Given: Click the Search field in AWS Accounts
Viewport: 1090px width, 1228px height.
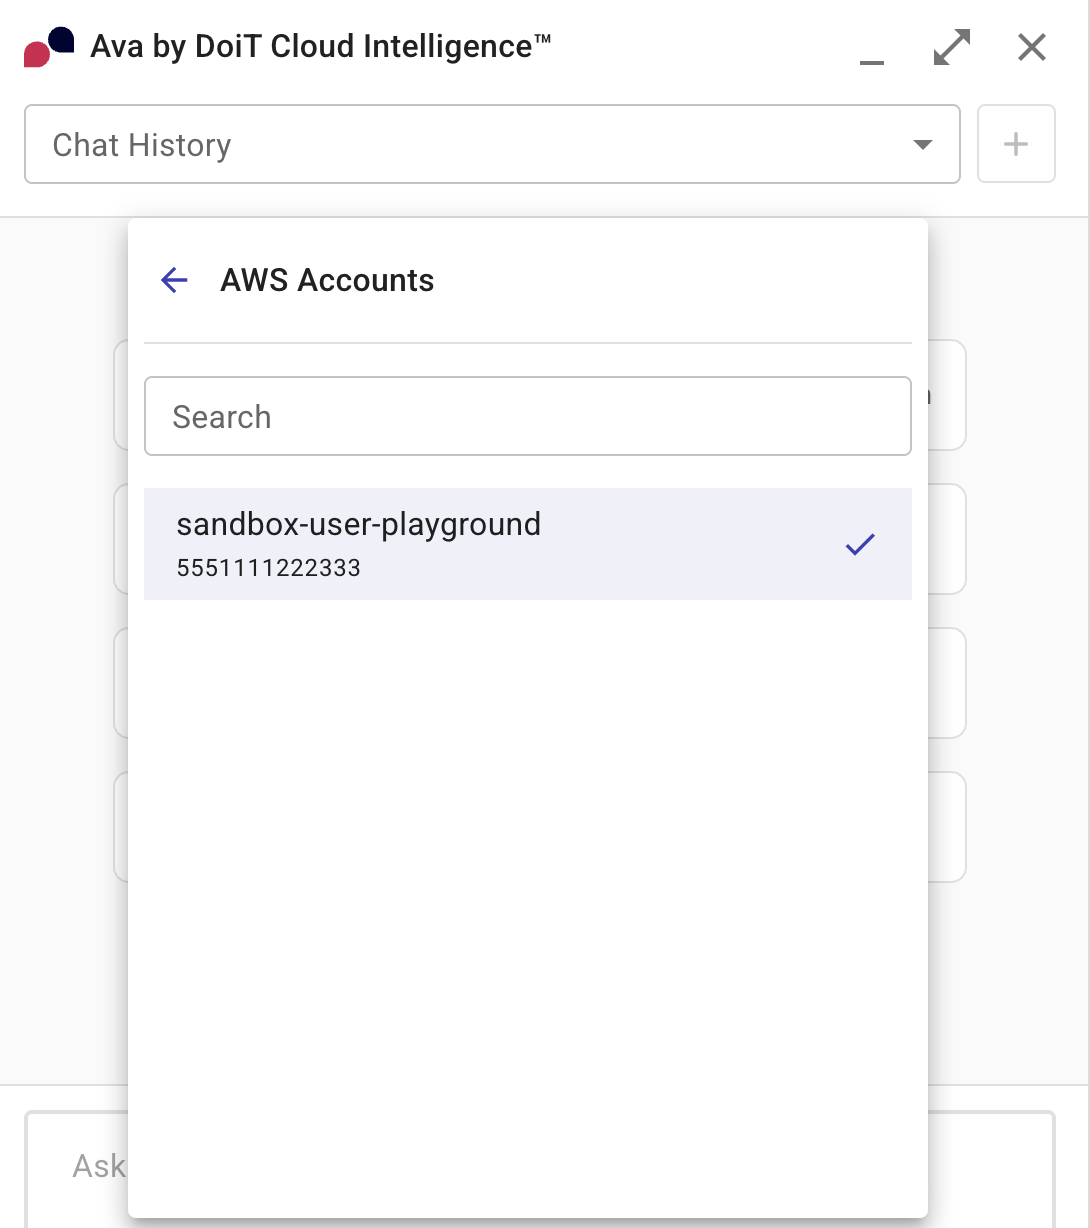Looking at the screenshot, I should coord(528,416).
